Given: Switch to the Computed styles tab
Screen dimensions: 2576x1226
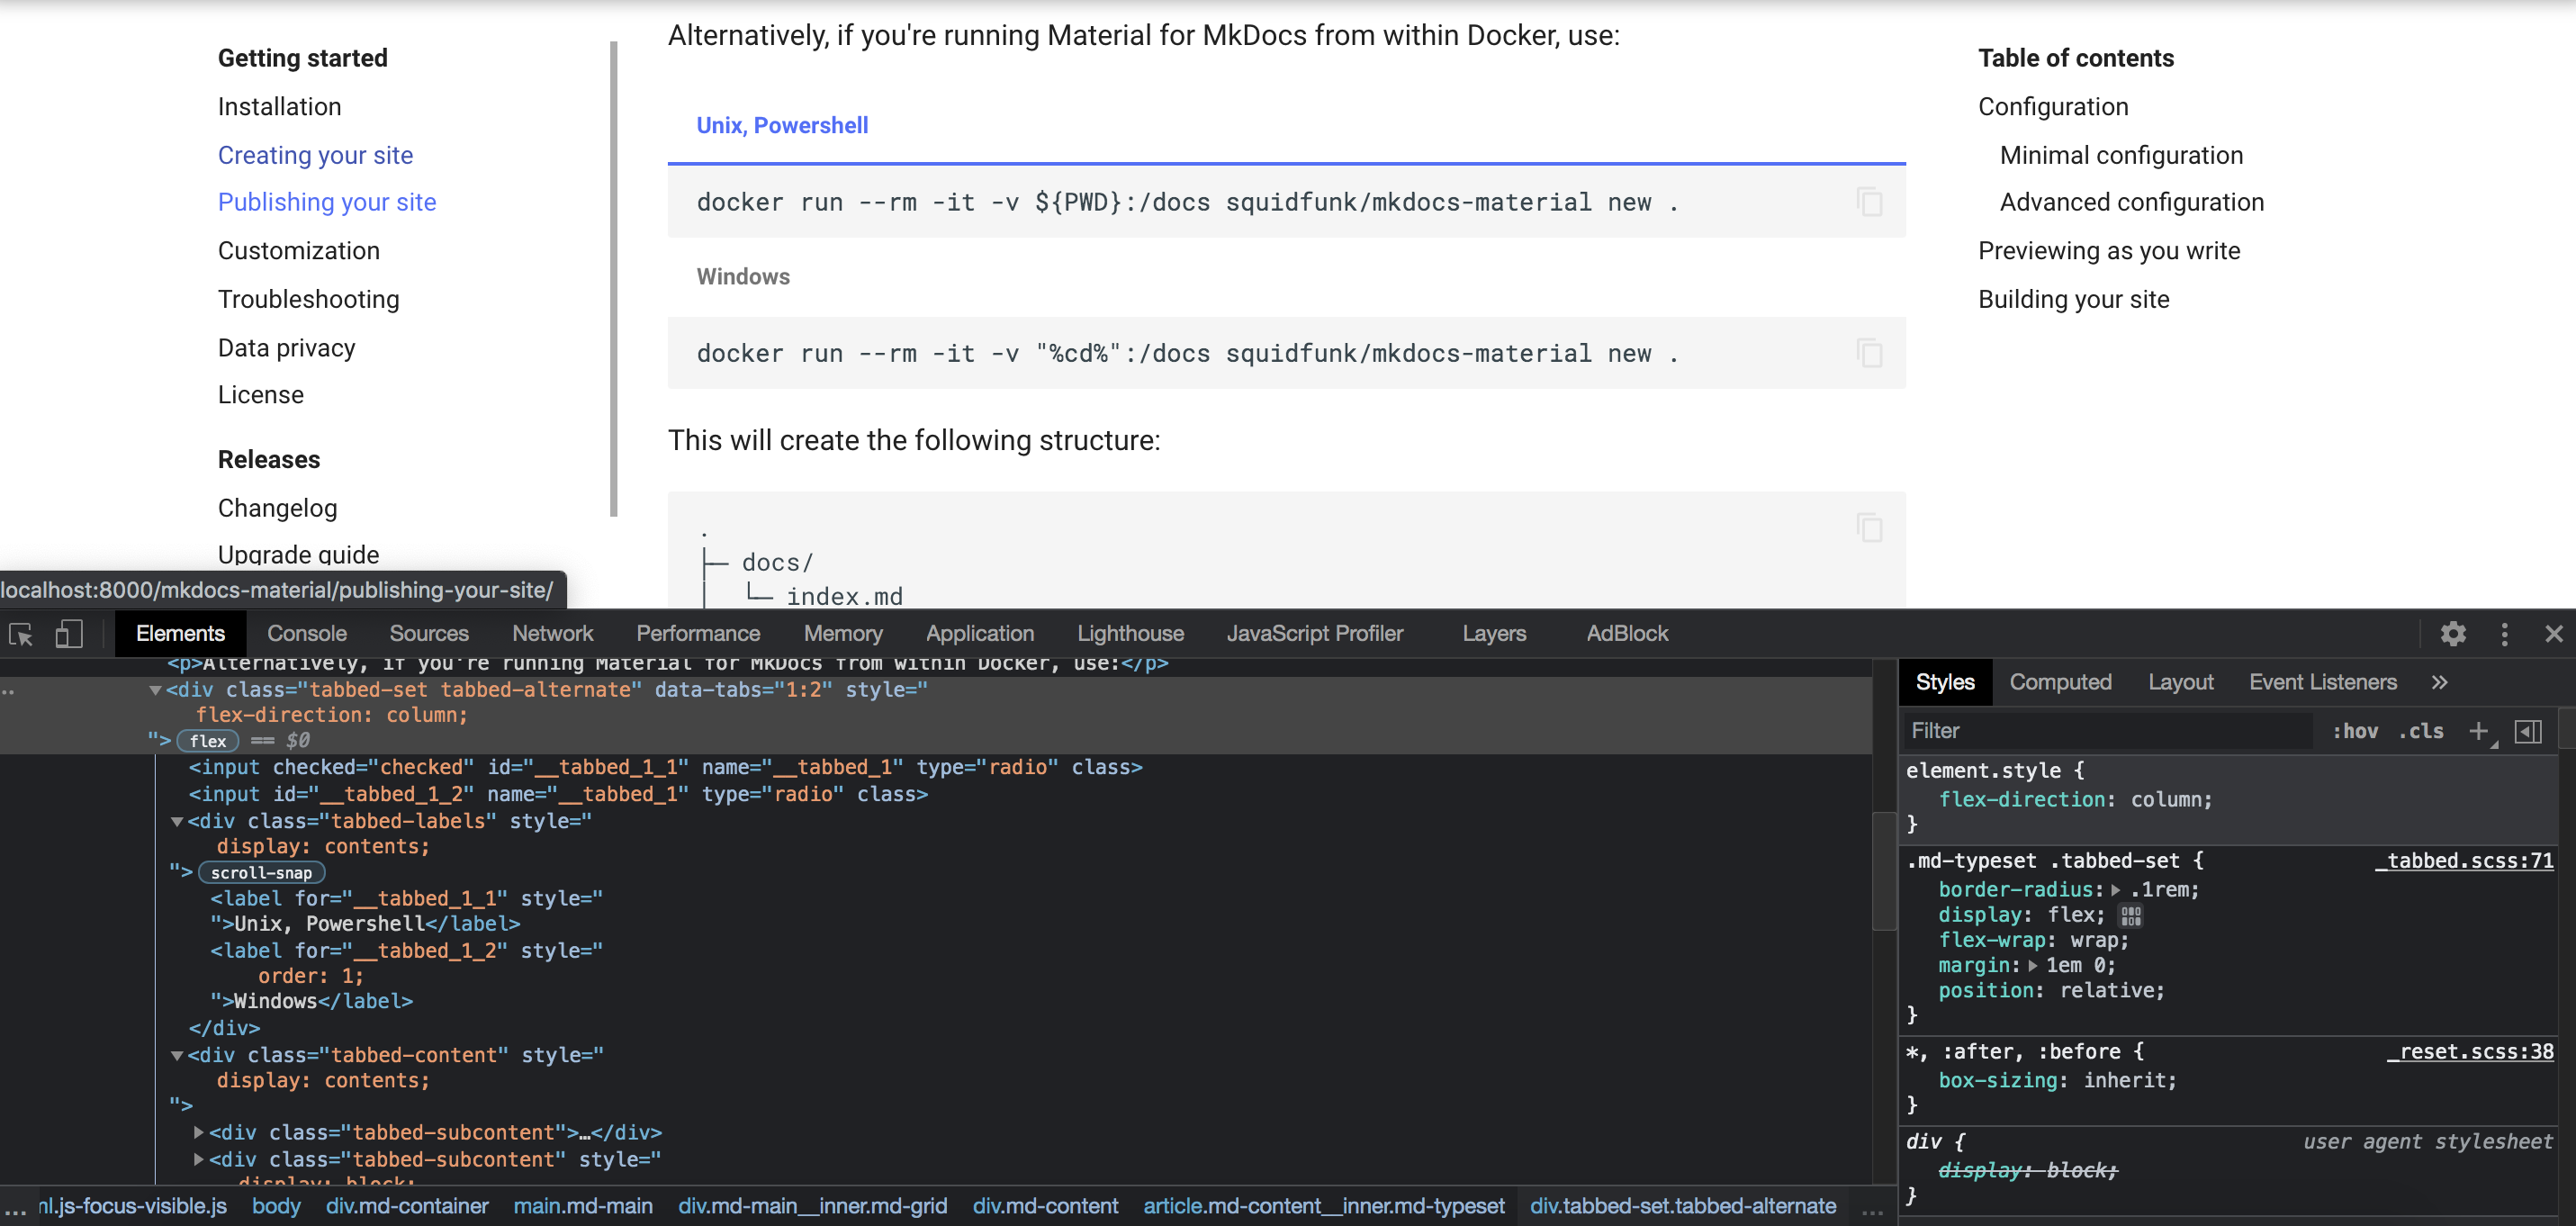Looking at the screenshot, I should (x=2061, y=681).
